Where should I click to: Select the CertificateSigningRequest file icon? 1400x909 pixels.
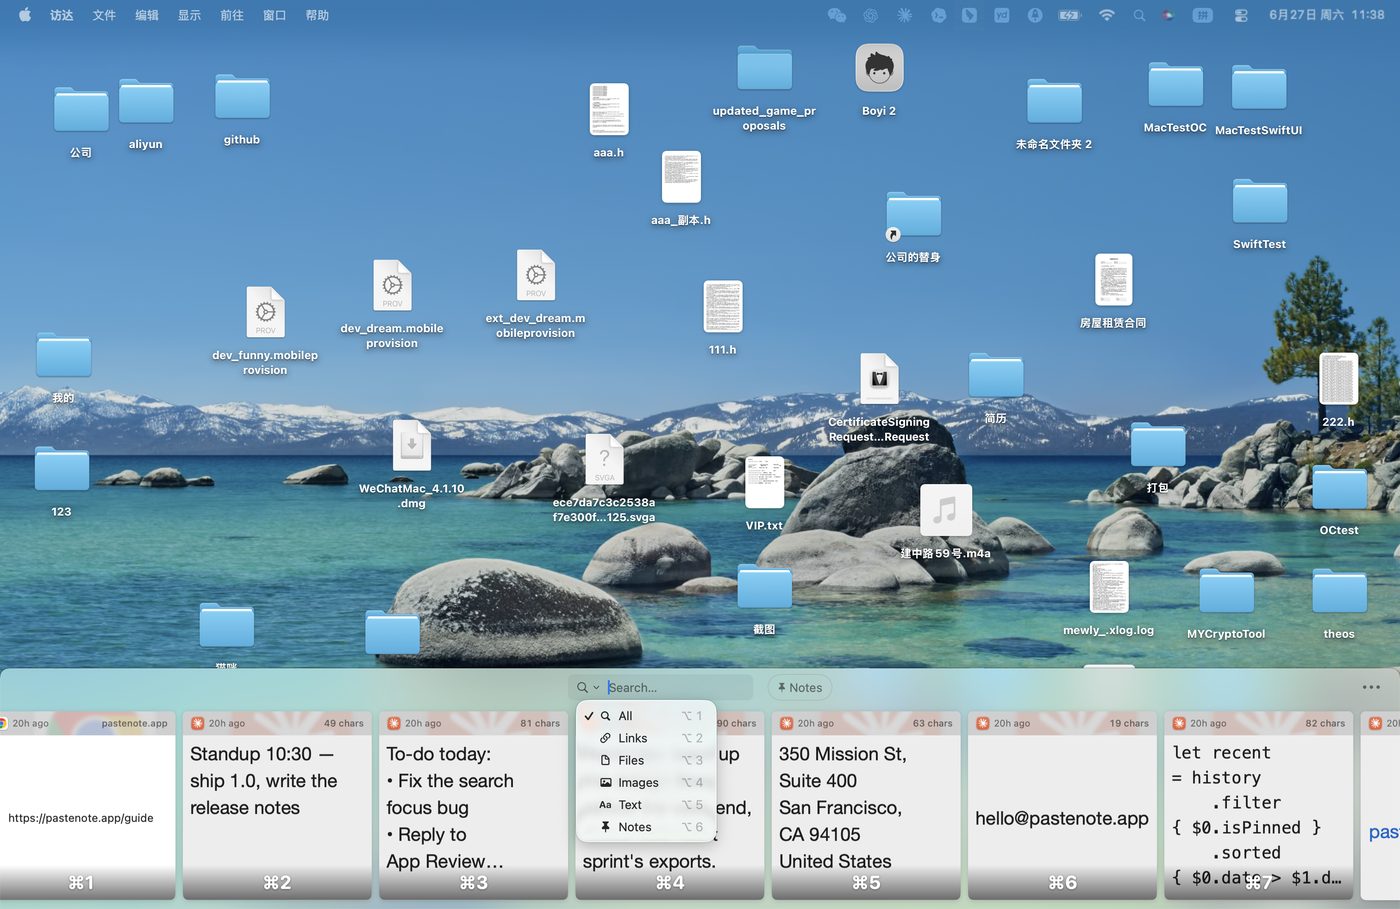point(879,380)
